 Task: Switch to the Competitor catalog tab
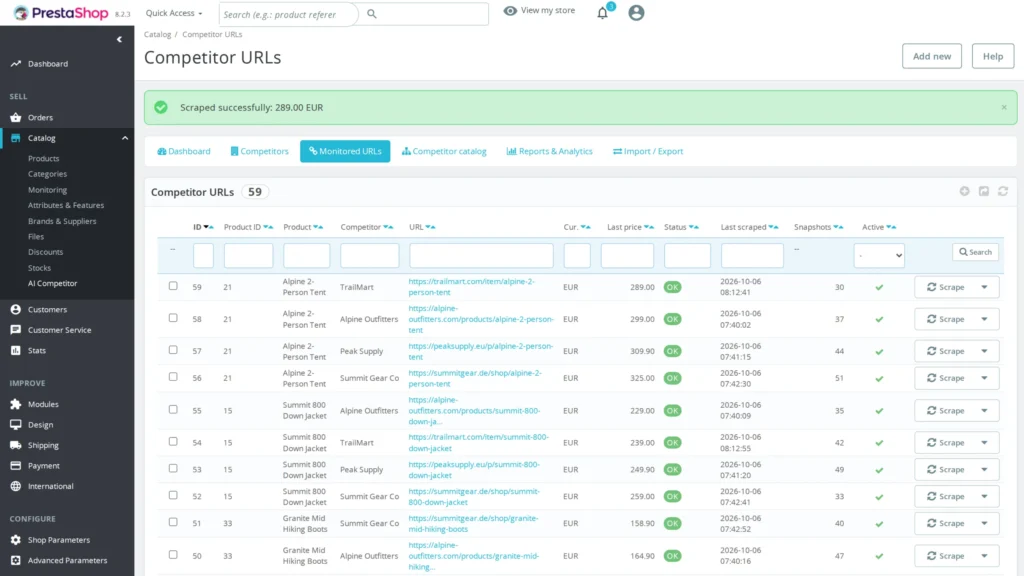pyautogui.click(x=444, y=151)
